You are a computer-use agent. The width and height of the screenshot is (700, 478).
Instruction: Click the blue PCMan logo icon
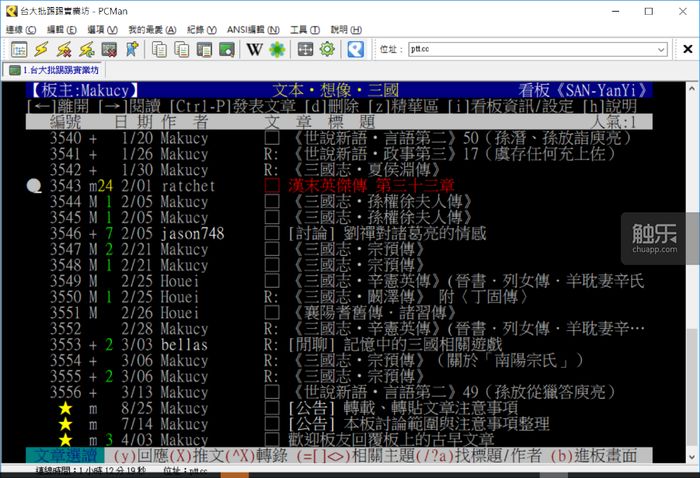click(355, 49)
